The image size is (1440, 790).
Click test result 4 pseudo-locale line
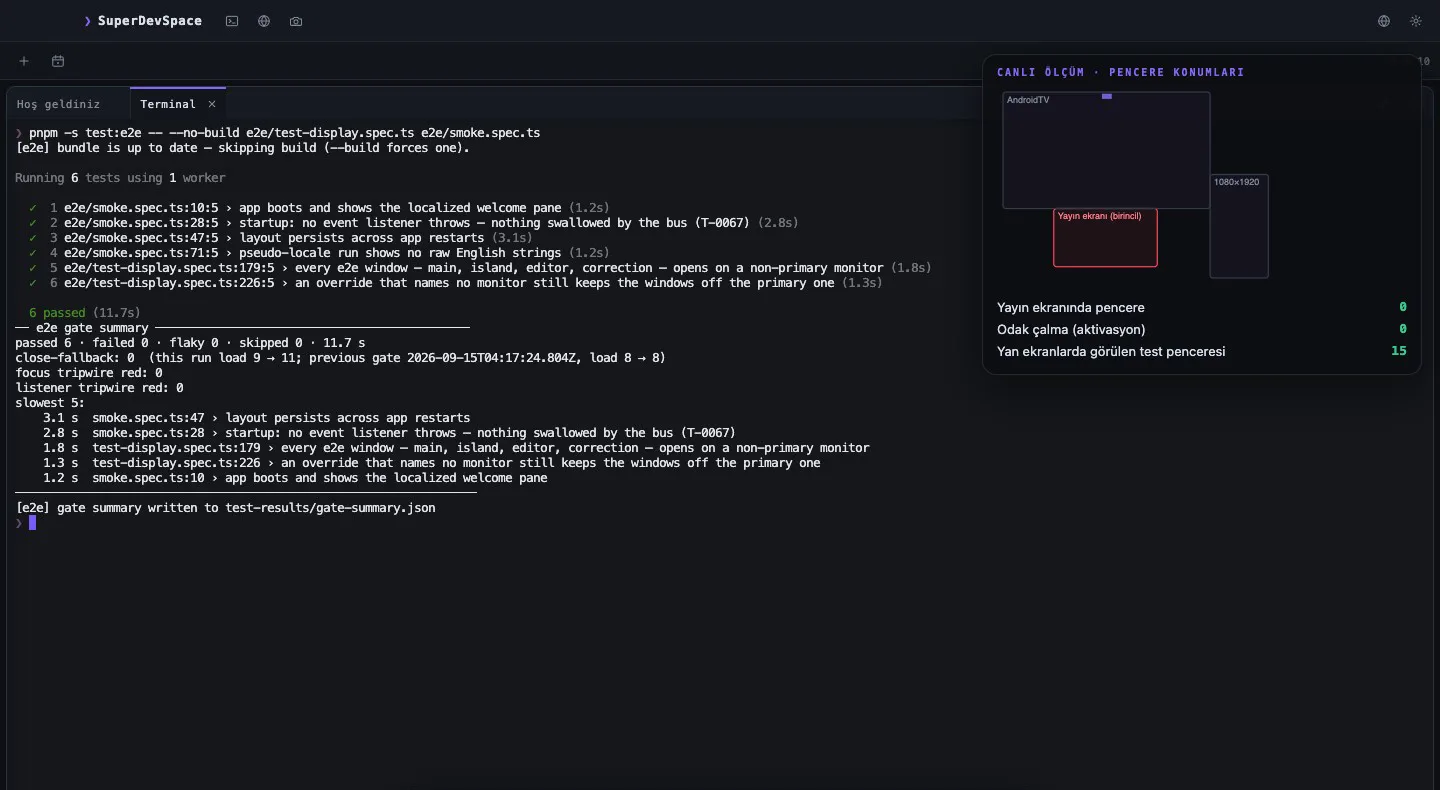coord(319,253)
